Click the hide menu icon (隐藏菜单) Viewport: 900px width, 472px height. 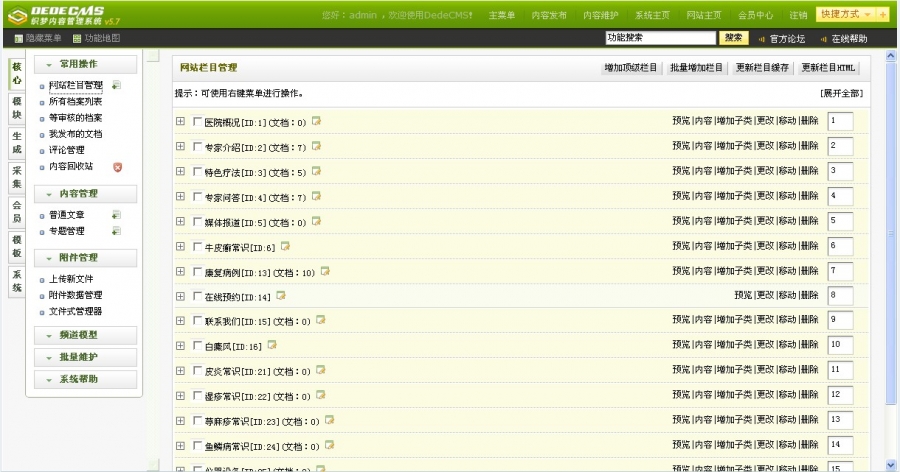coord(19,38)
